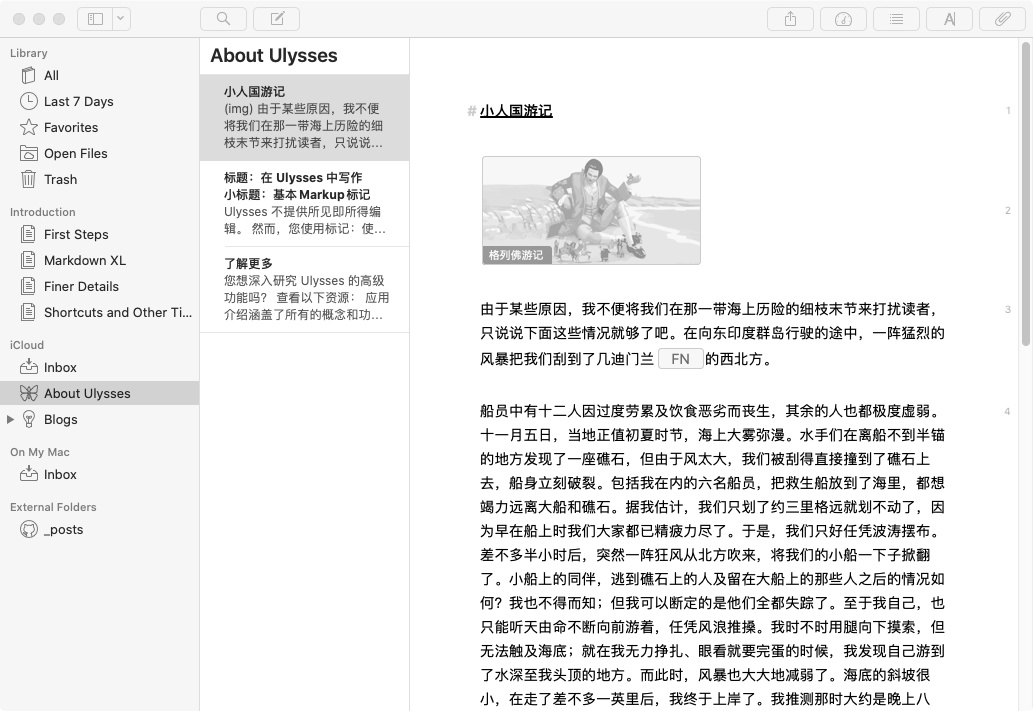Click the Open Files folder icon

pyautogui.click(x=28, y=154)
